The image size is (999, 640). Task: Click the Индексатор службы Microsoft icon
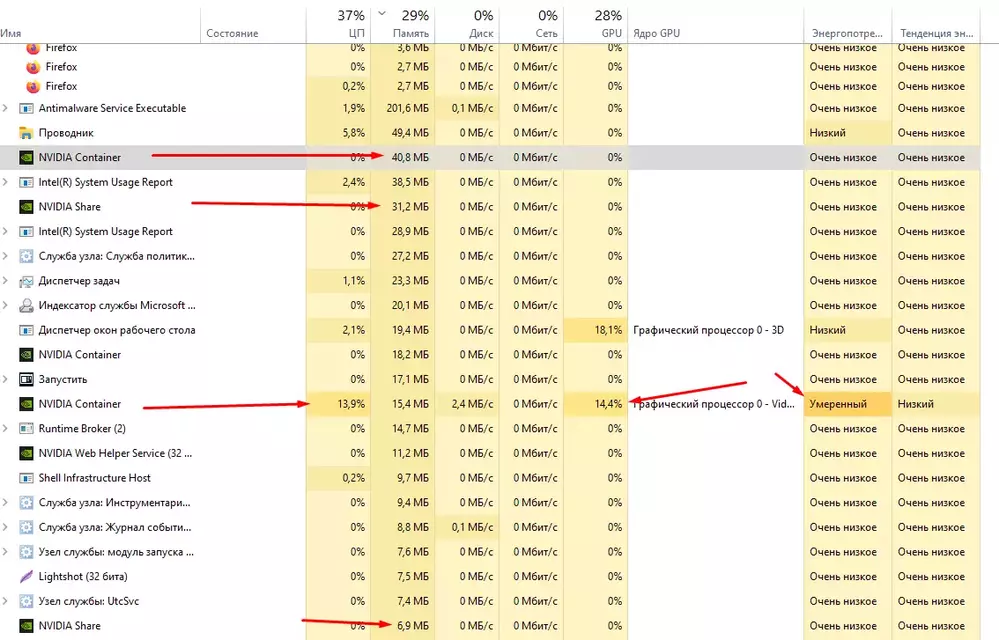point(26,306)
